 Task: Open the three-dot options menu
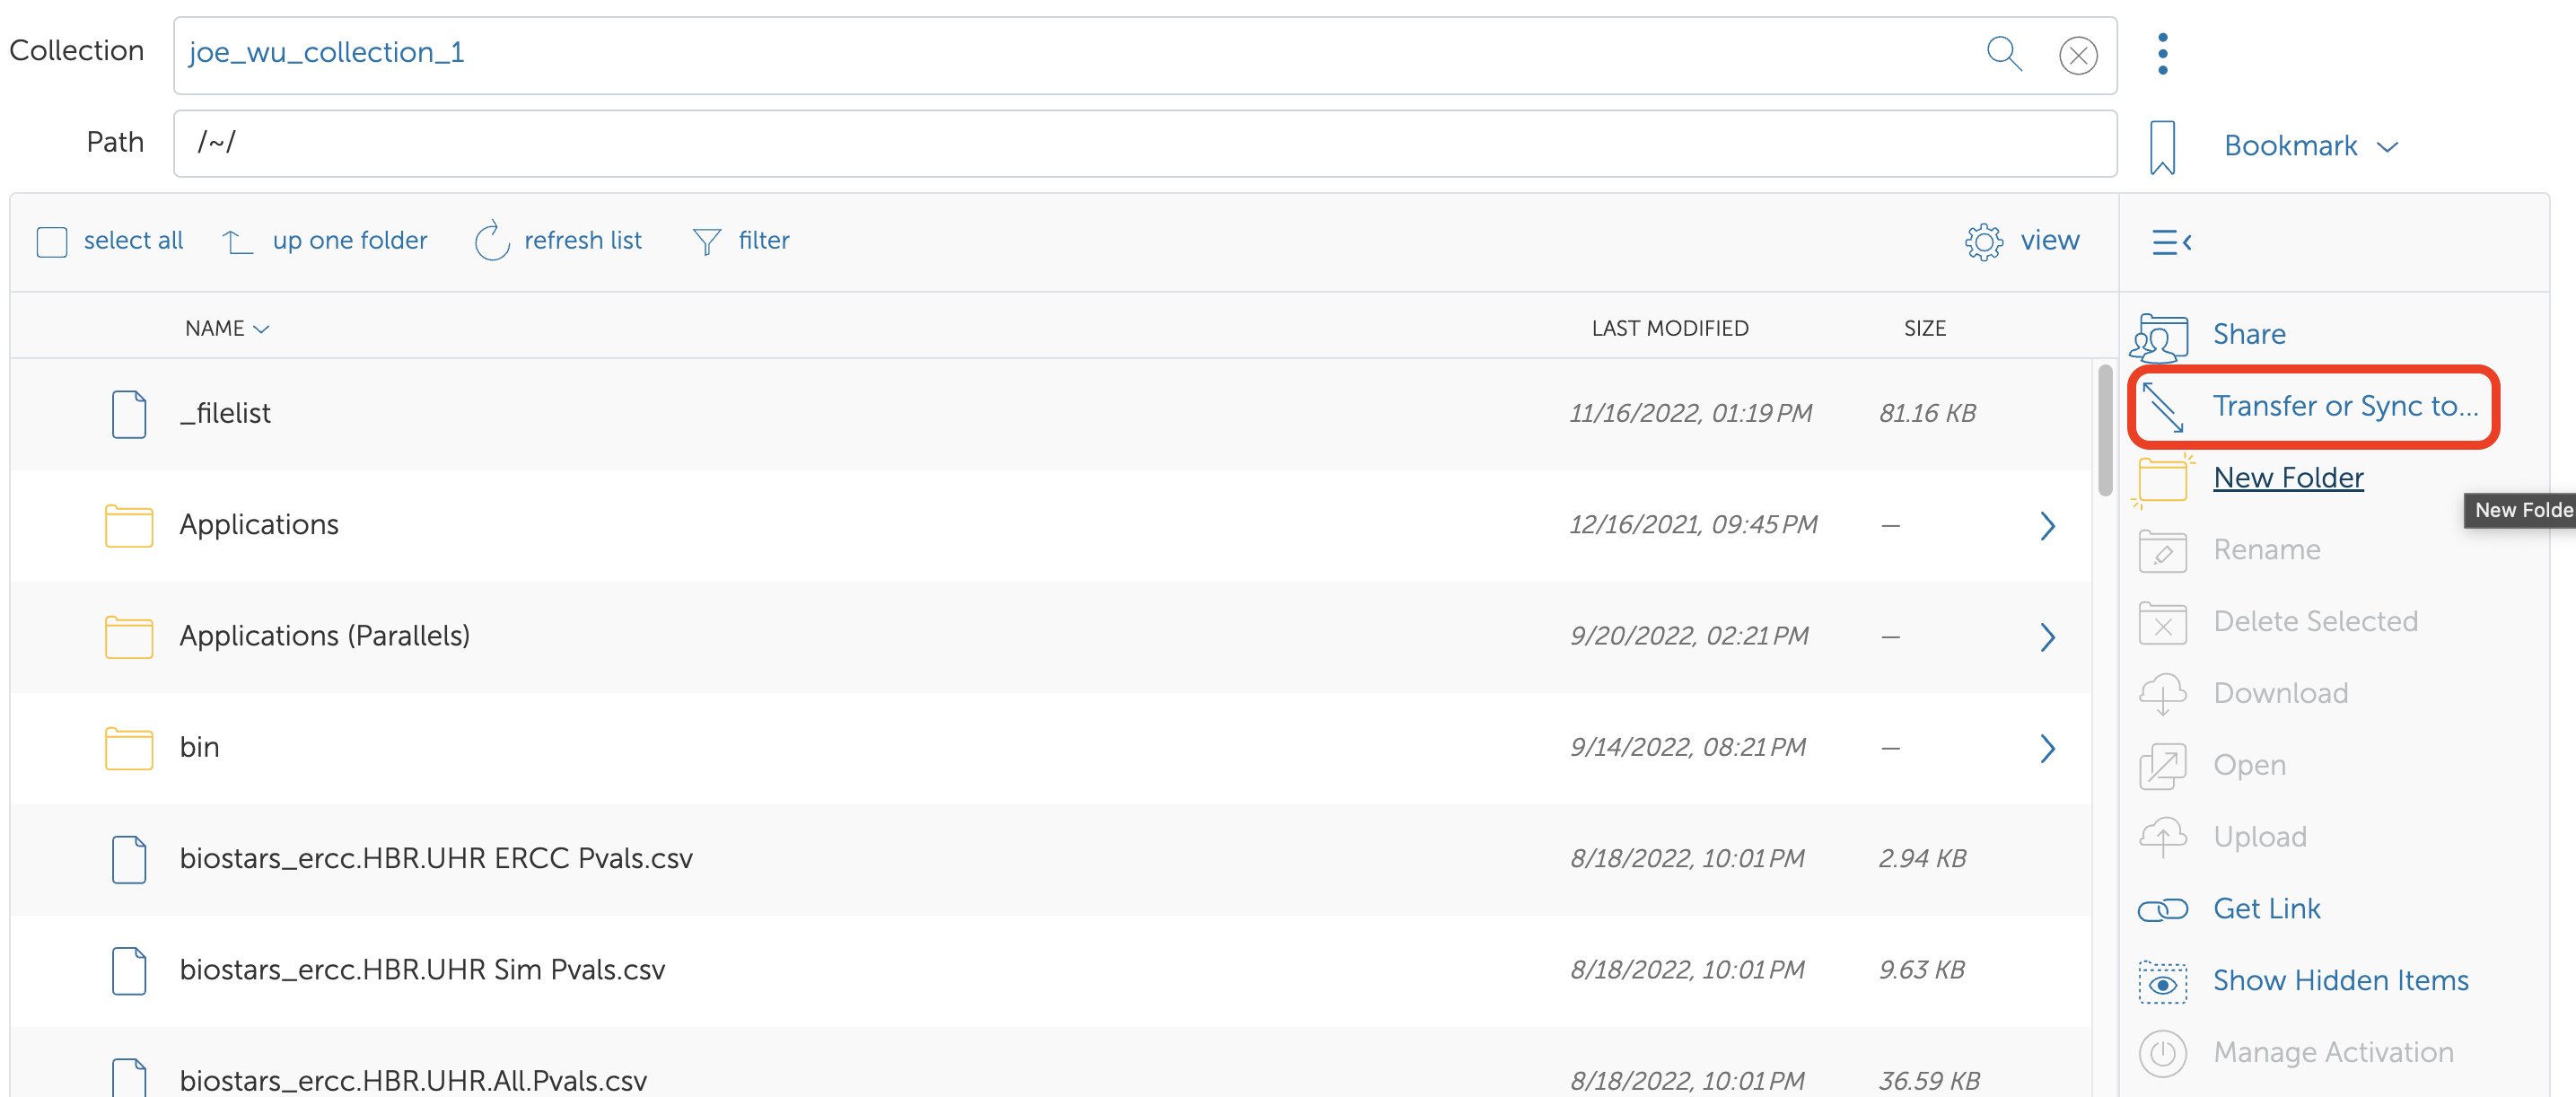(x=2162, y=54)
